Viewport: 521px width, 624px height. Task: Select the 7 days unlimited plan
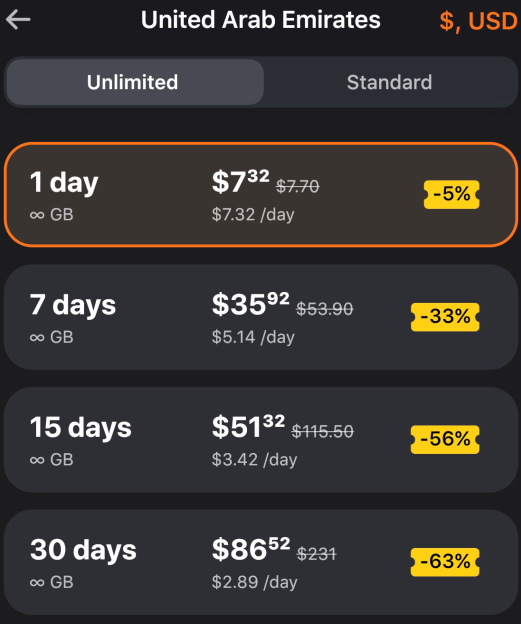261,317
